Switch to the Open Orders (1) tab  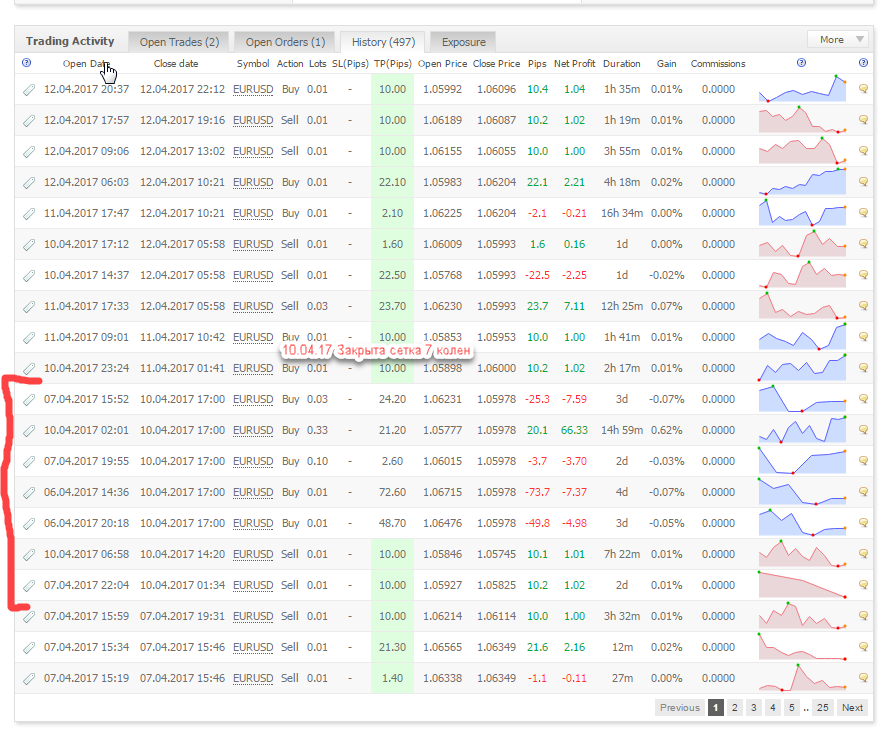point(285,42)
